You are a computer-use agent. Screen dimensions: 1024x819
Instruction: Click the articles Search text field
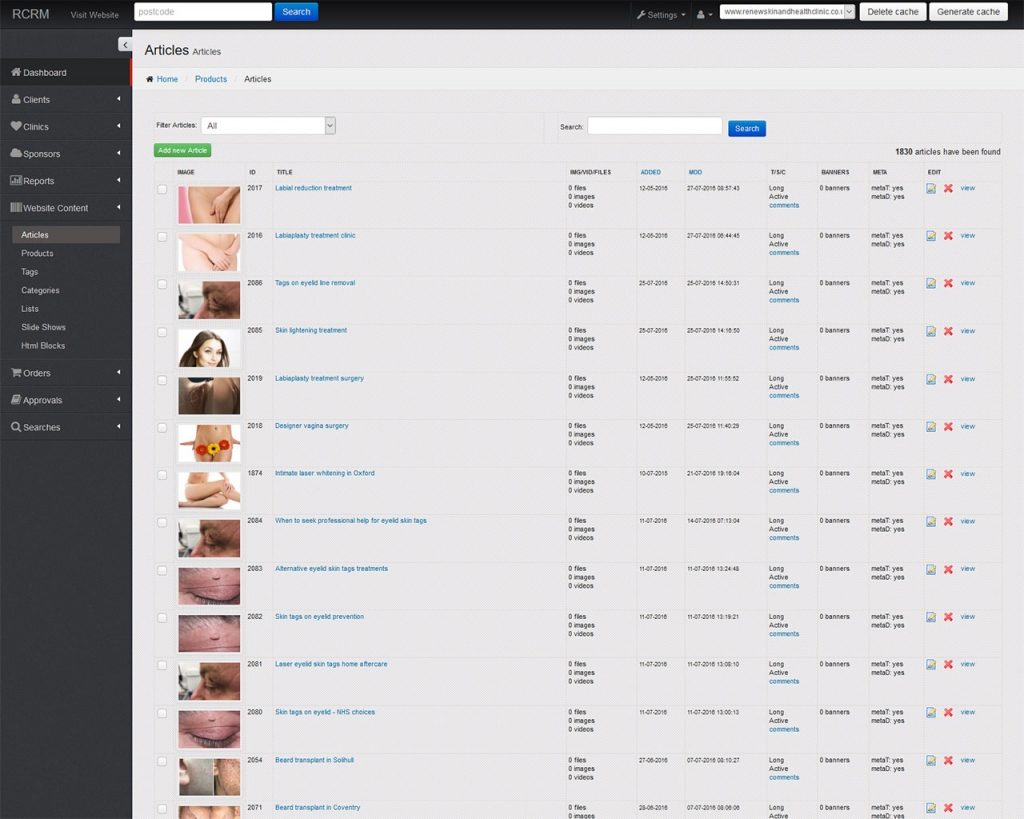click(x=655, y=126)
